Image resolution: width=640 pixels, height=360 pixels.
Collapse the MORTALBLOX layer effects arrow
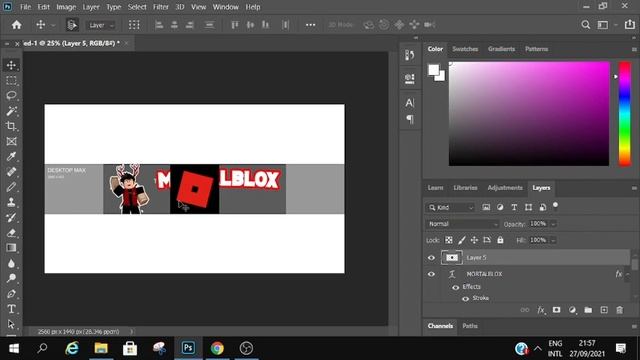coord(628,274)
